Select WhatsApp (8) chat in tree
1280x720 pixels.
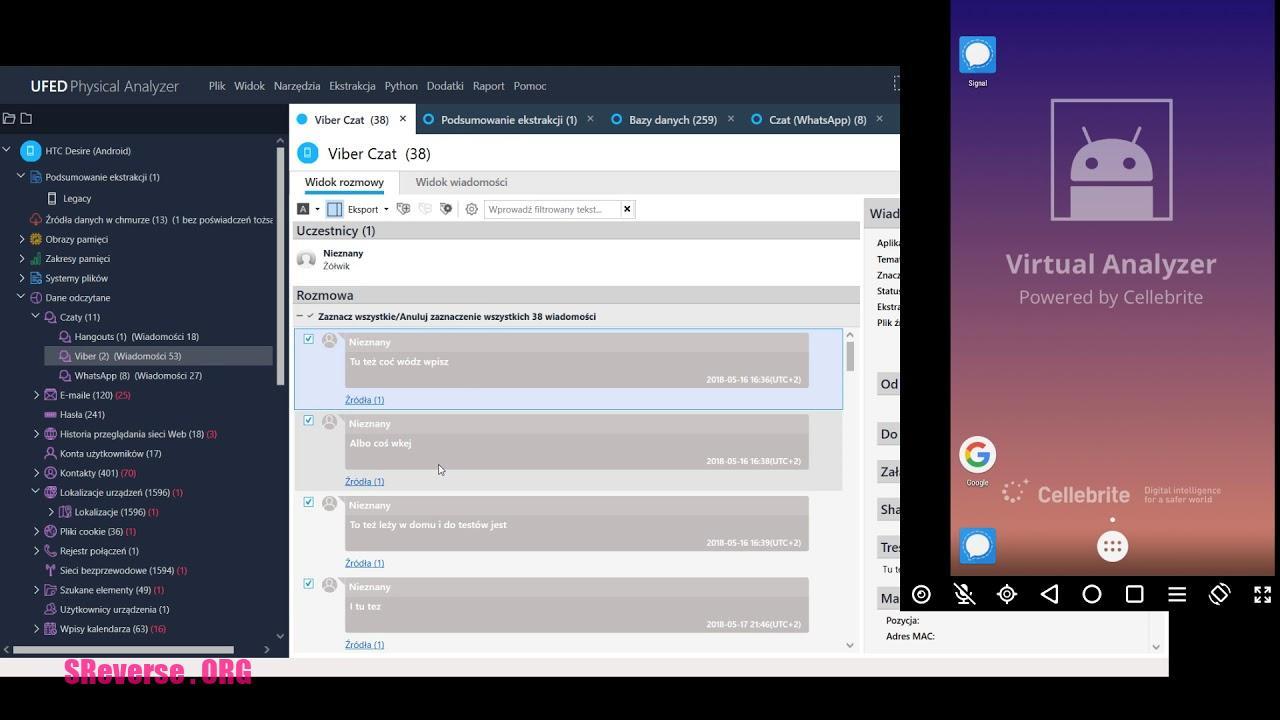(138, 376)
